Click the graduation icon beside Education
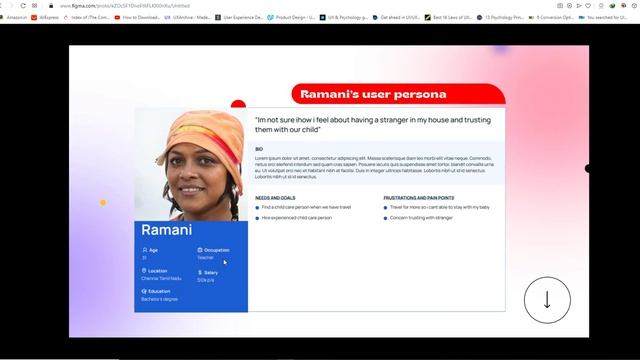The image size is (640, 360). (144, 291)
